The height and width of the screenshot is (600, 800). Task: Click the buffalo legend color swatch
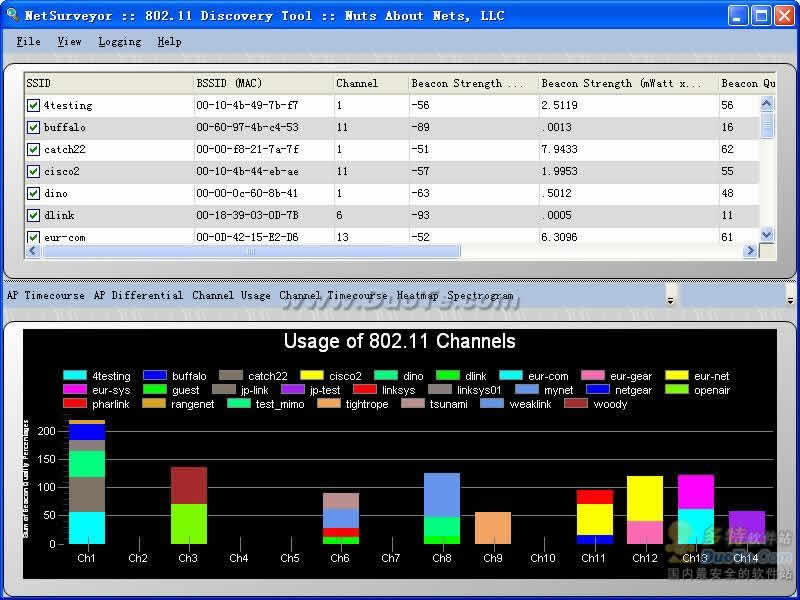click(x=155, y=376)
